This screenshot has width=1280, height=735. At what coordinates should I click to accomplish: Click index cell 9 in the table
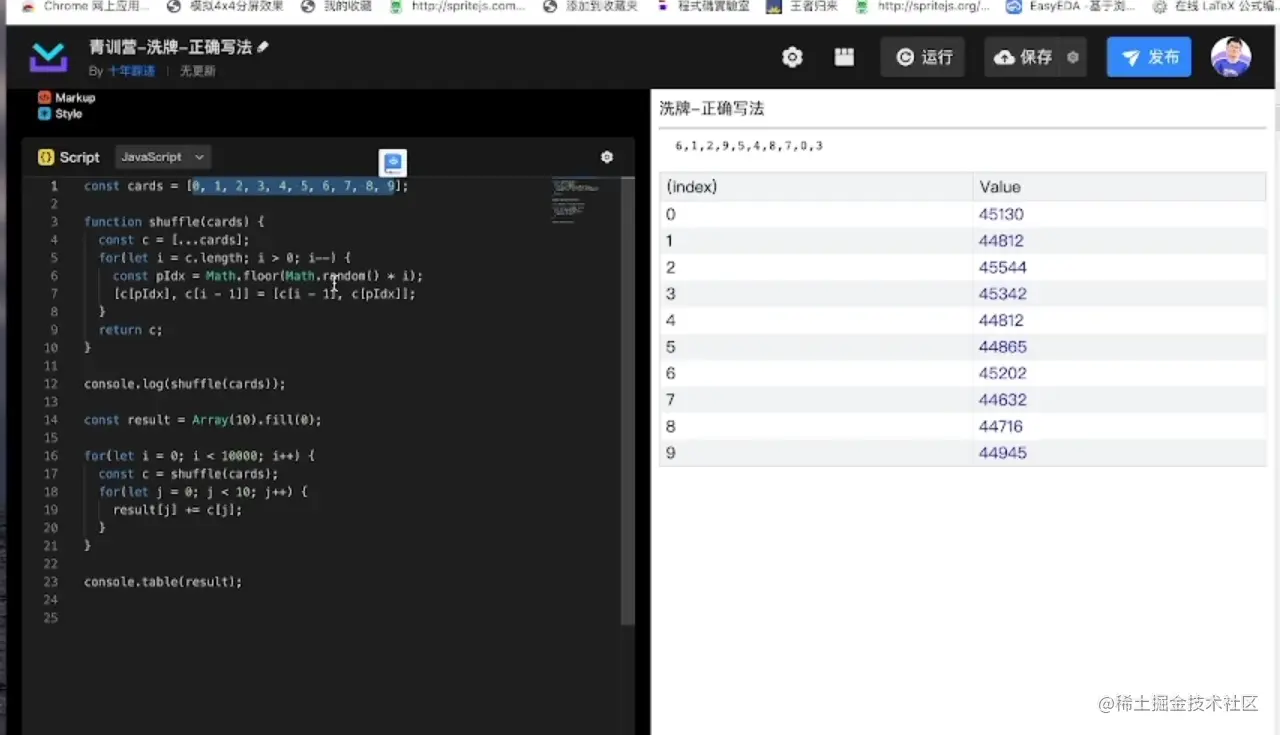(x=816, y=453)
